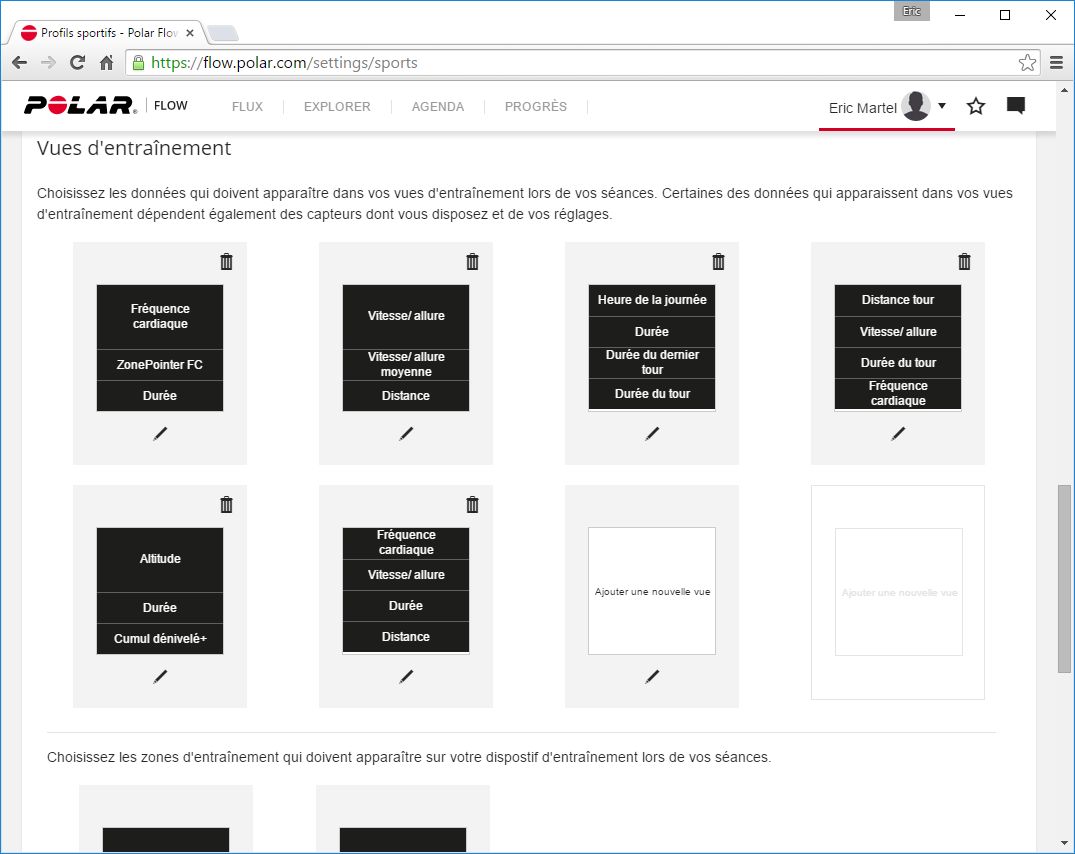Open the favorites star in Polar header
Image resolution: width=1075 pixels, height=854 pixels.
pyautogui.click(x=976, y=106)
